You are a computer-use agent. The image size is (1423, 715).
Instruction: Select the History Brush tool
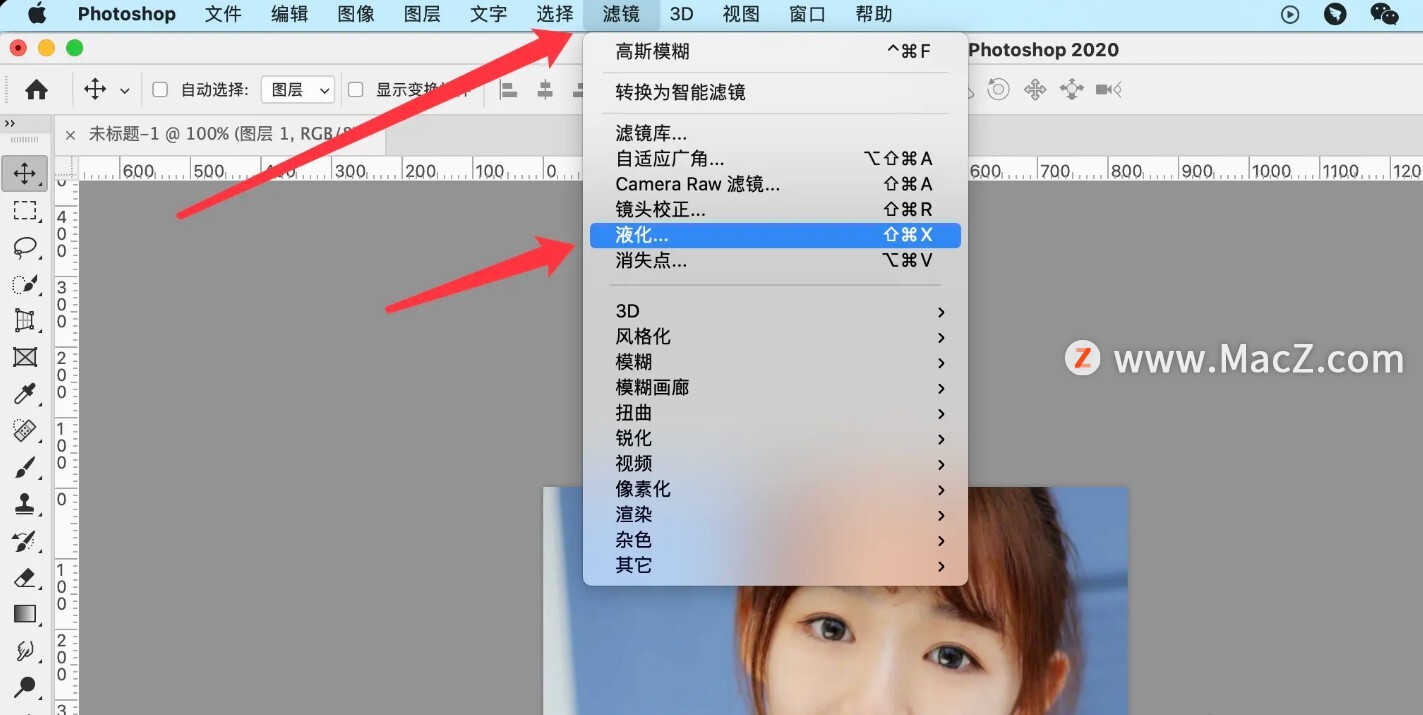pyautogui.click(x=25, y=541)
